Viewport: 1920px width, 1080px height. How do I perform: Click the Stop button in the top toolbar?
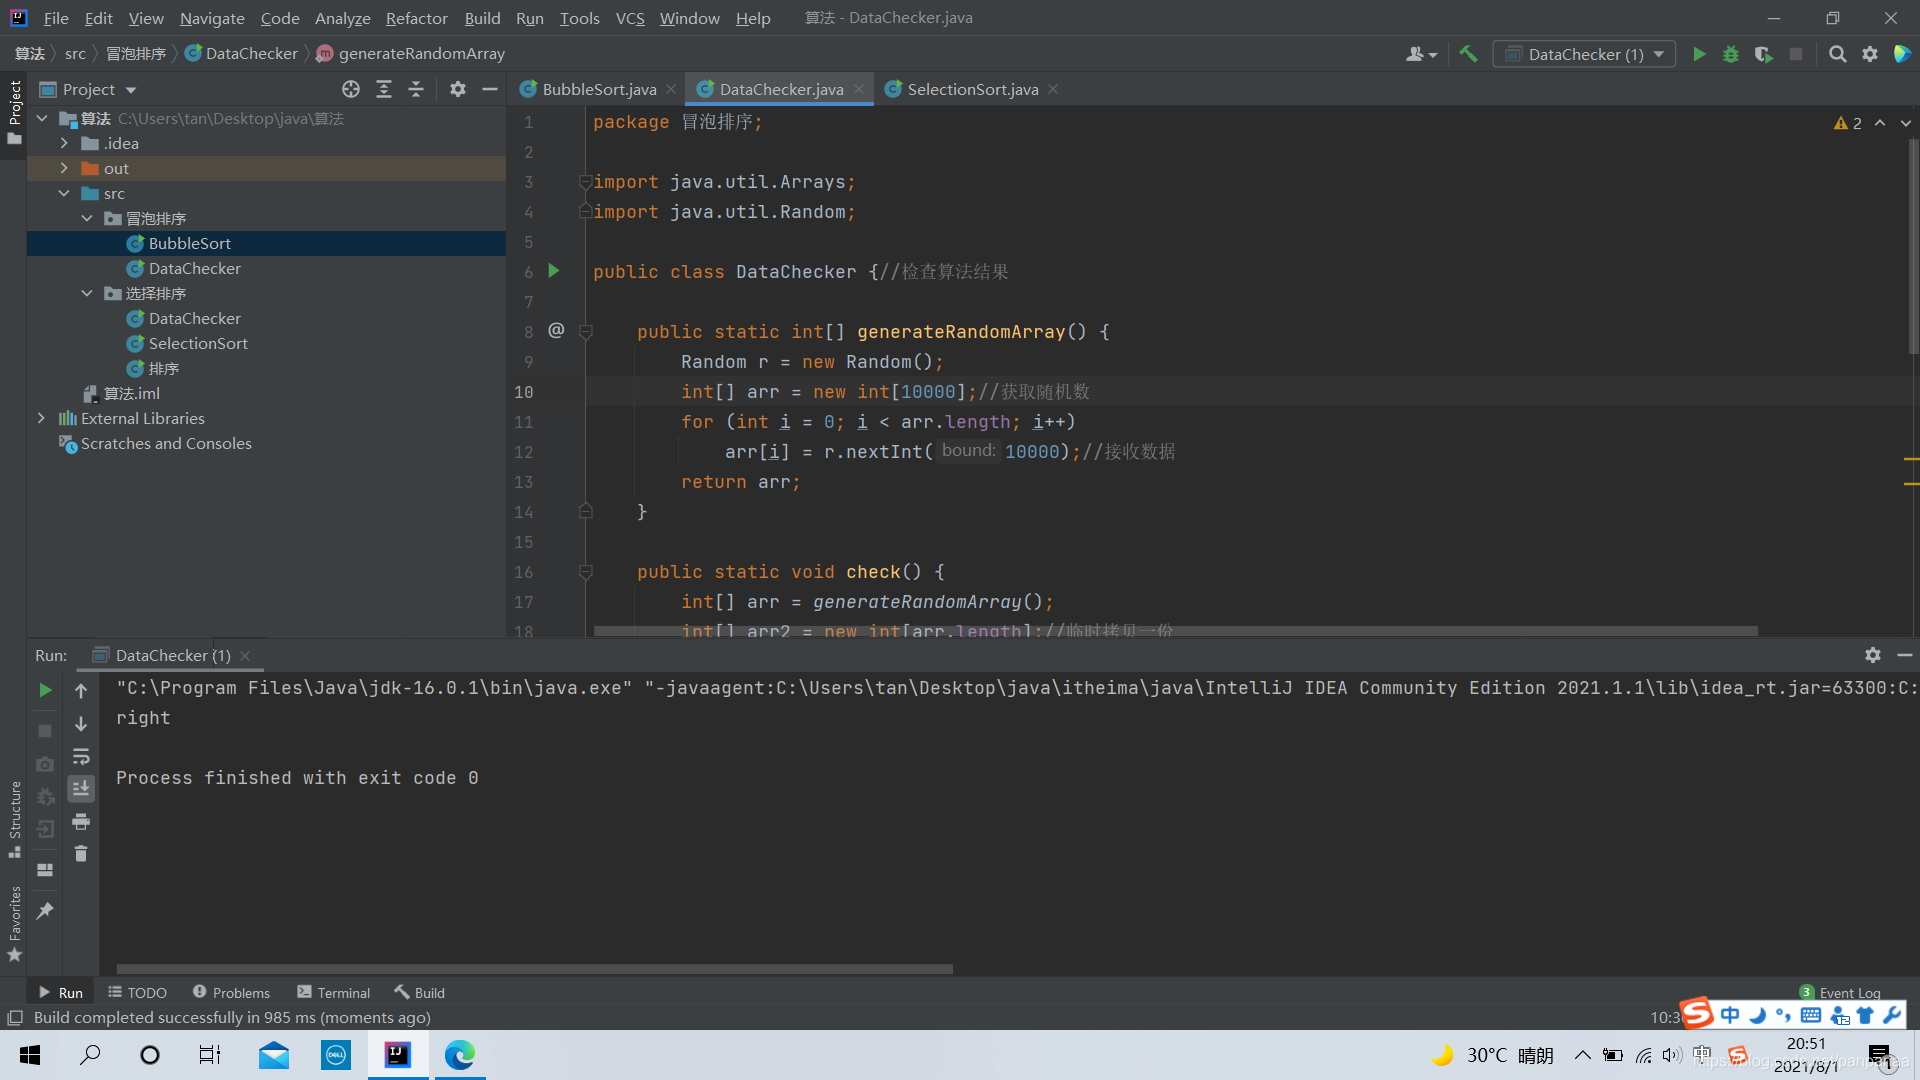(1796, 54)
